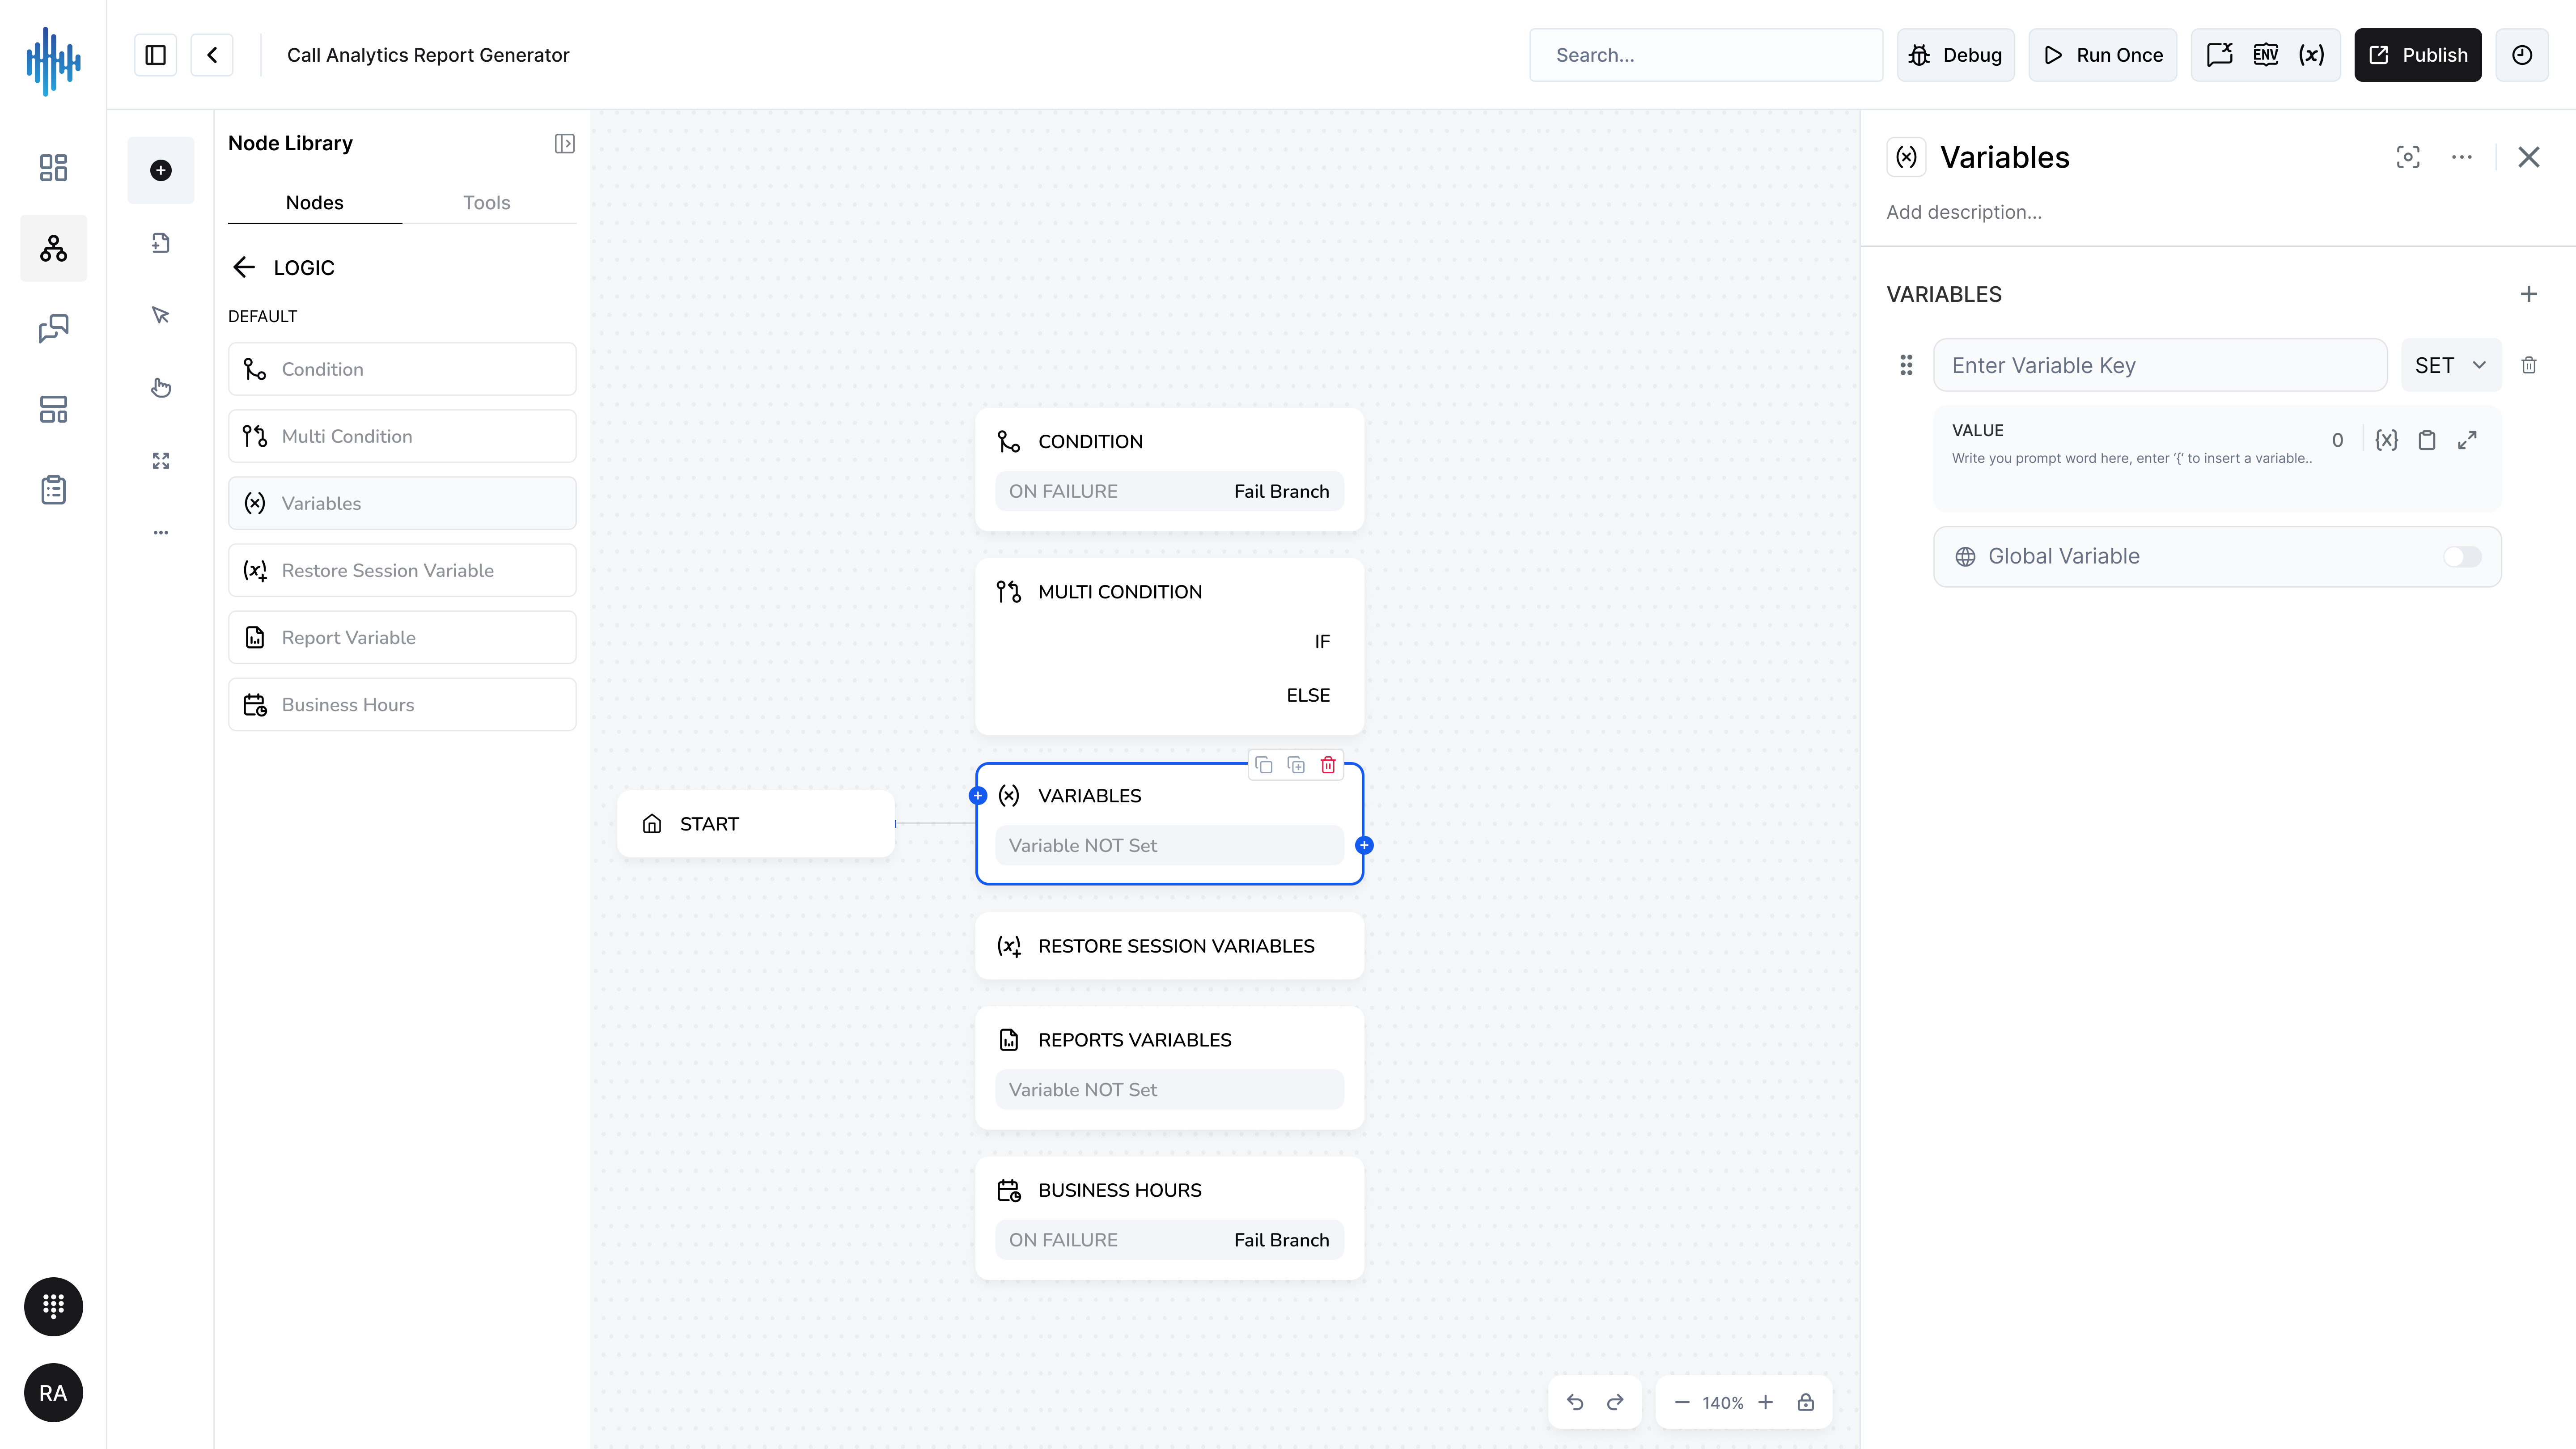Viewport: 2576px width, 1449px height.
Task: Collapse the Node Library panel
Action: (x=565, y=143)
